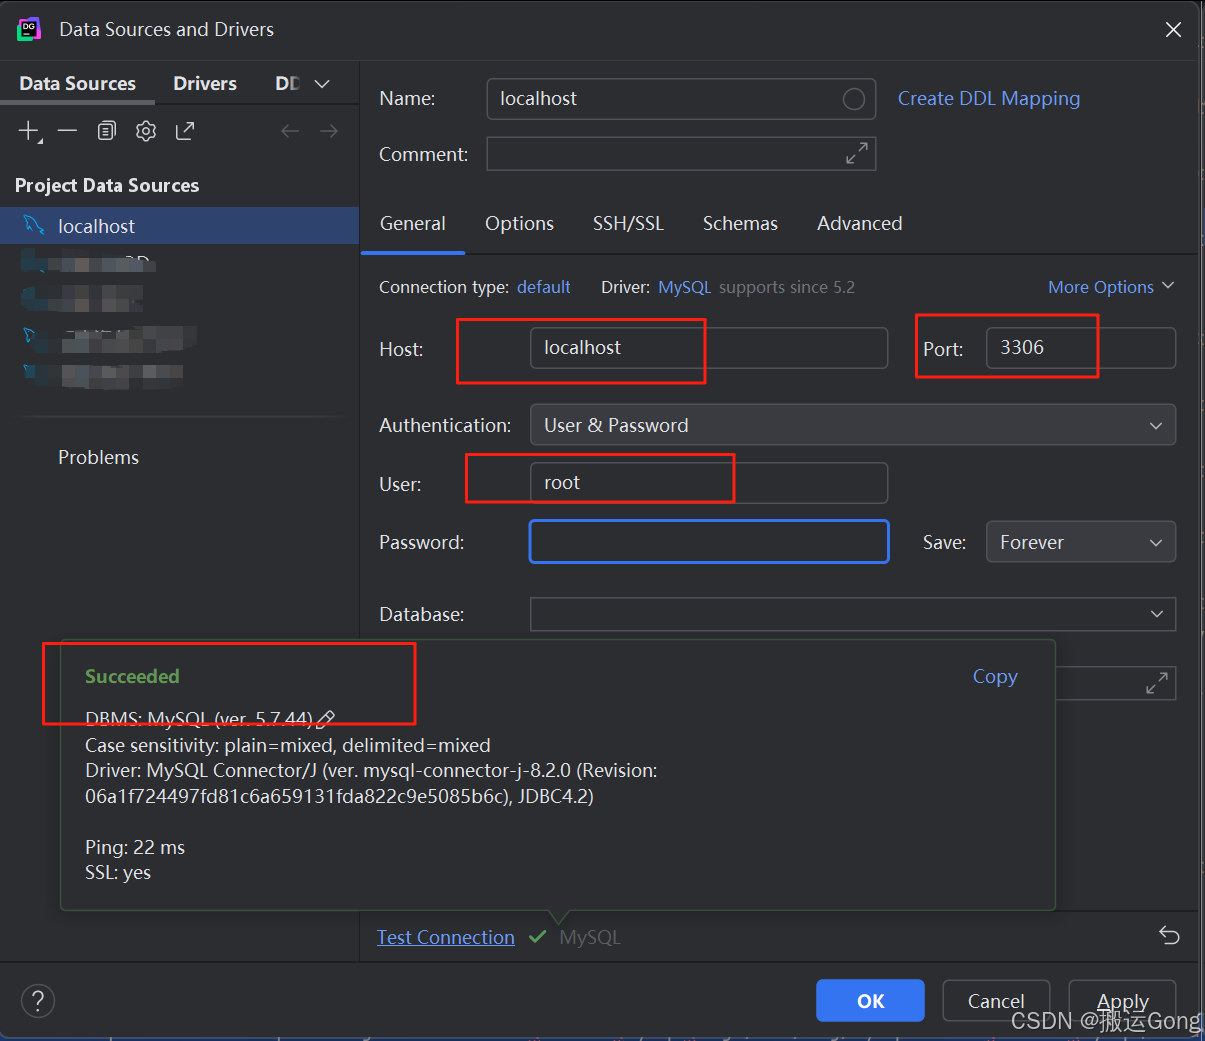Image resolution: width=1205 pixels, height=1041 pixels.
Task: Click into the Comment input field
Action: (681, 154)
